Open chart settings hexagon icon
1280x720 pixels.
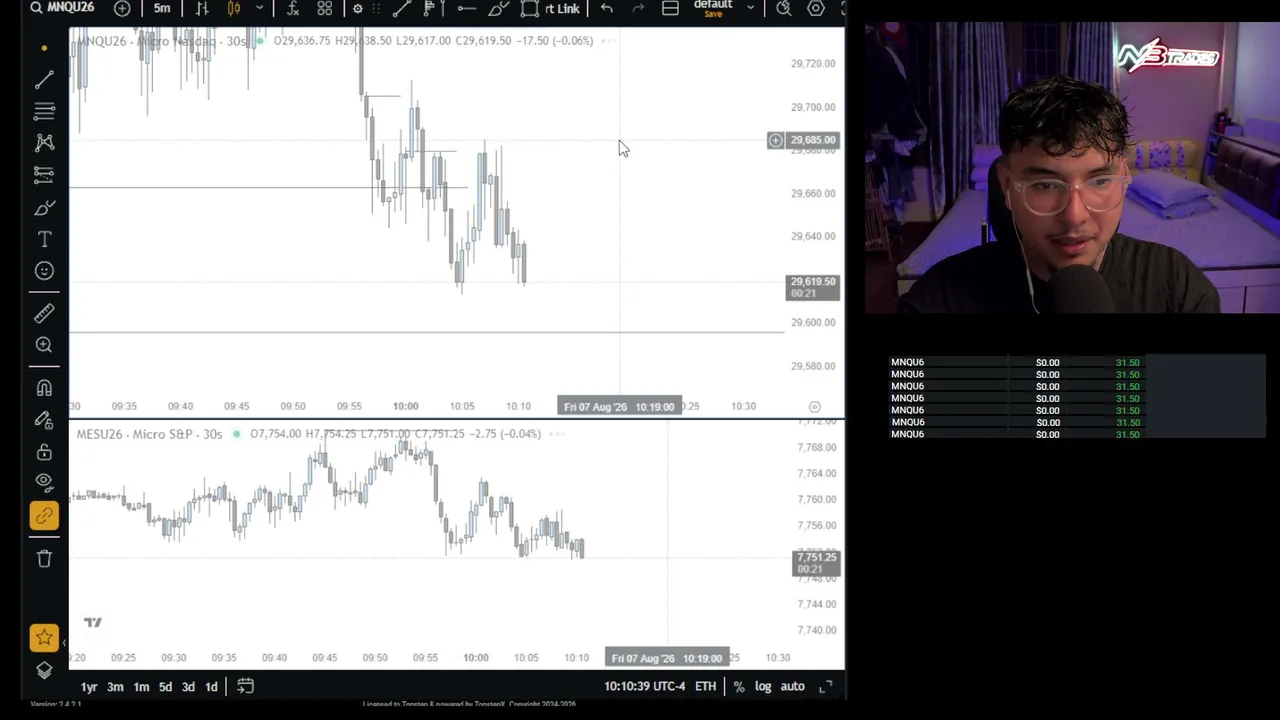coord(816,8)
